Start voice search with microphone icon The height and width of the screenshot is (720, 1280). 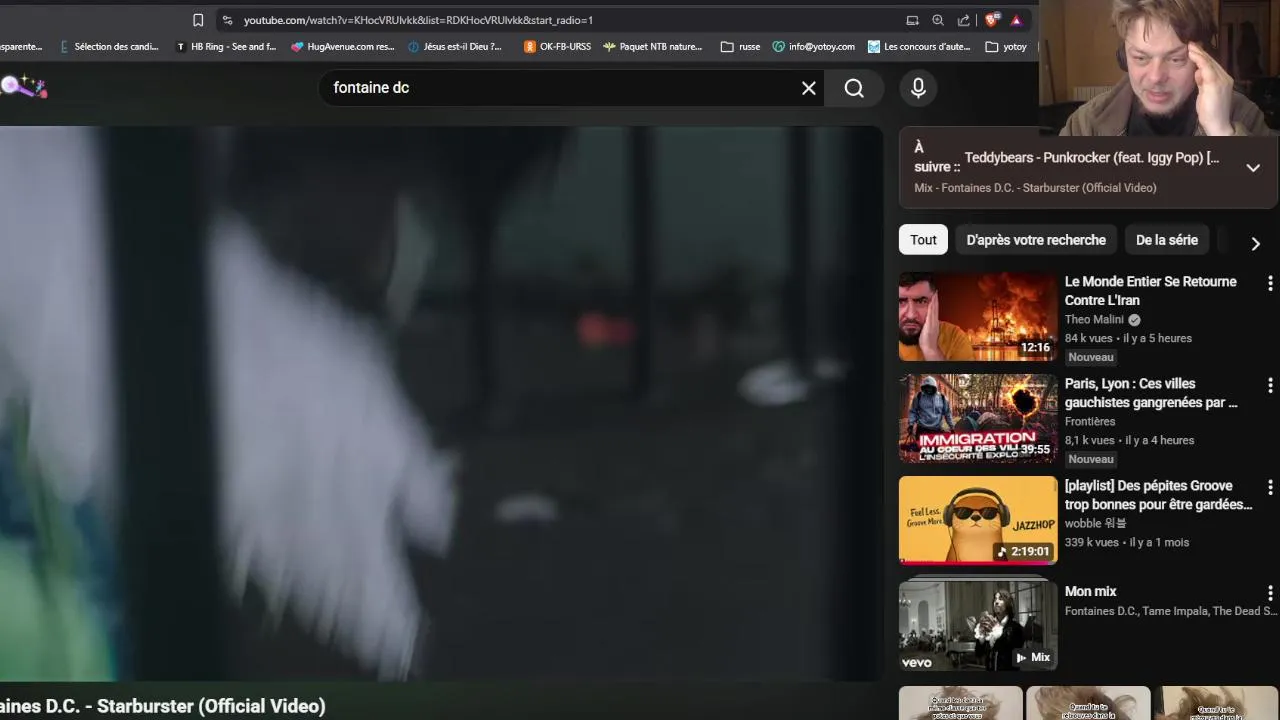click(918, 88)
